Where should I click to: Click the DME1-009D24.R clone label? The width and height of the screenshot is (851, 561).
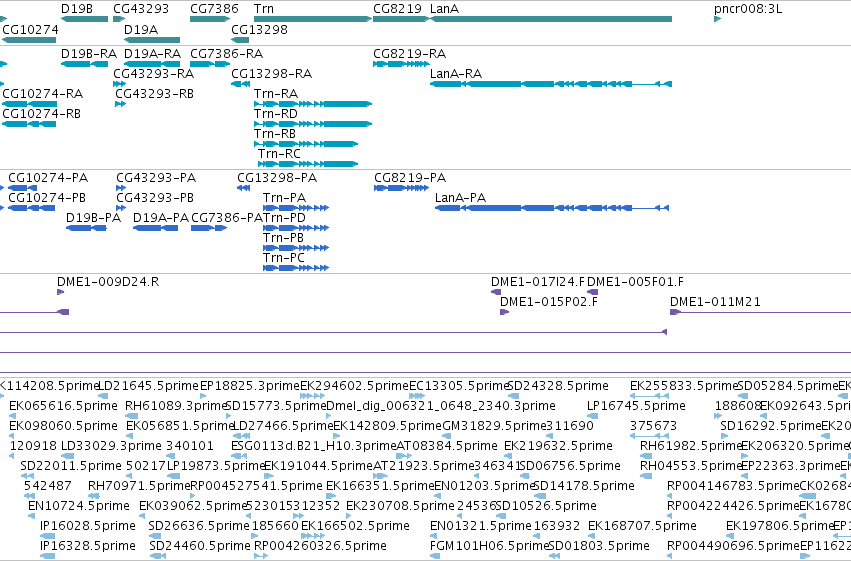click(108, 282)
